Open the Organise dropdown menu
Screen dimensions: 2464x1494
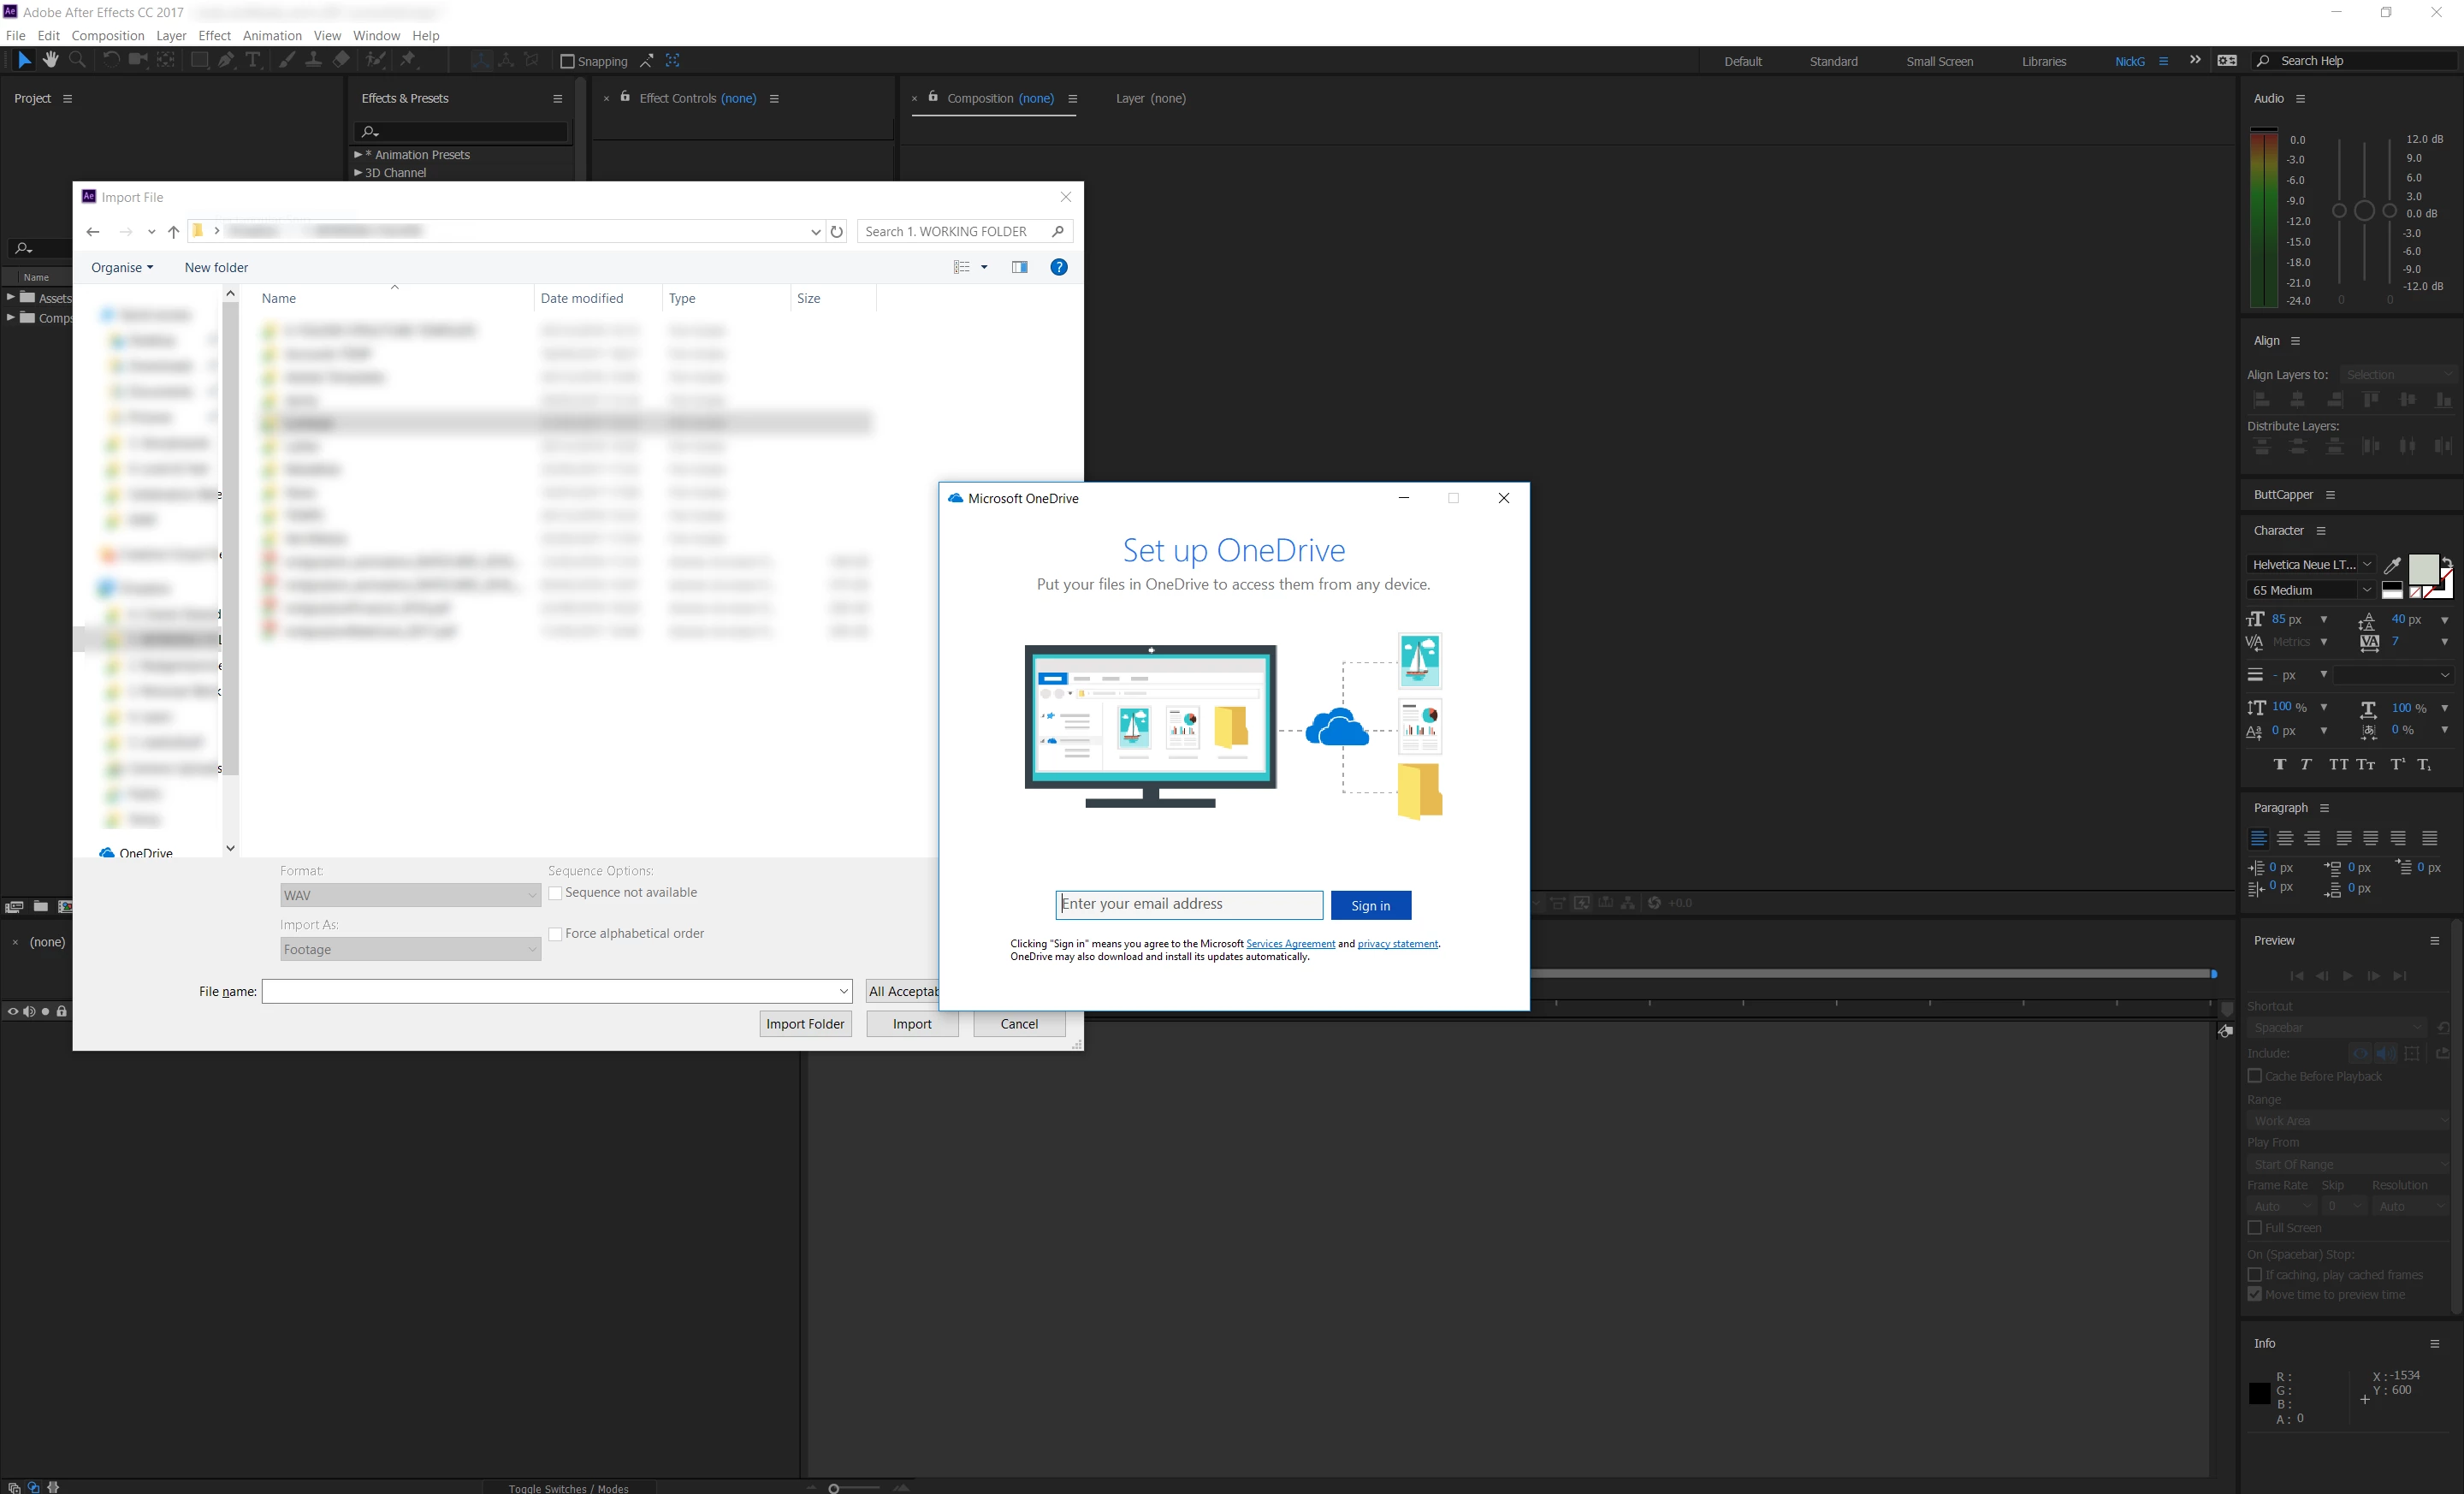(x=122, y=267)
